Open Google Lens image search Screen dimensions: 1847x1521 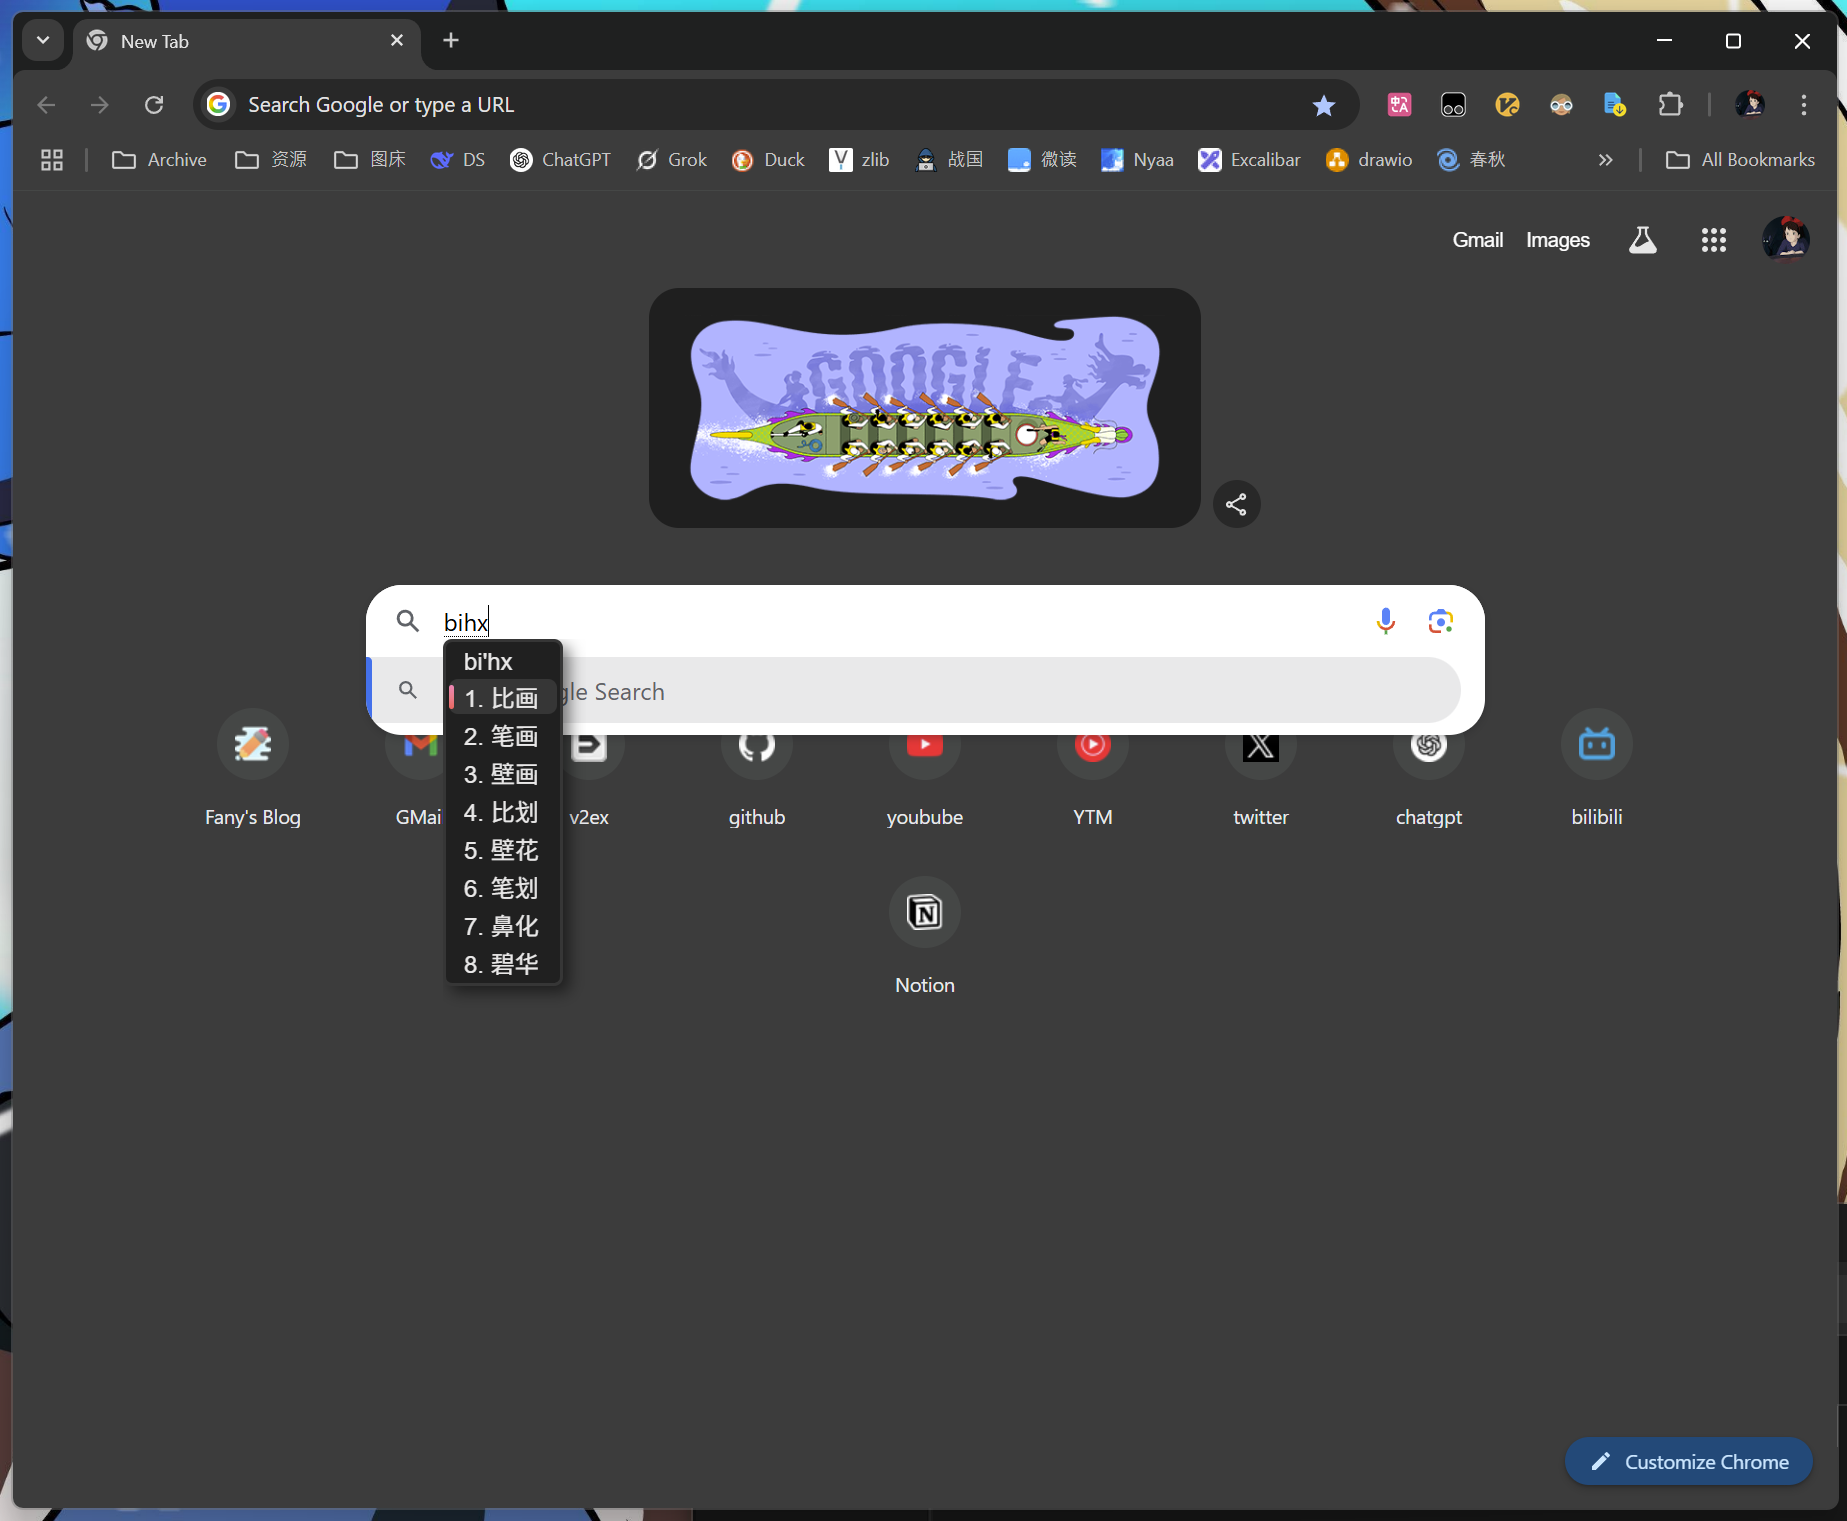pyautogui.click(x=1440, y=621)
